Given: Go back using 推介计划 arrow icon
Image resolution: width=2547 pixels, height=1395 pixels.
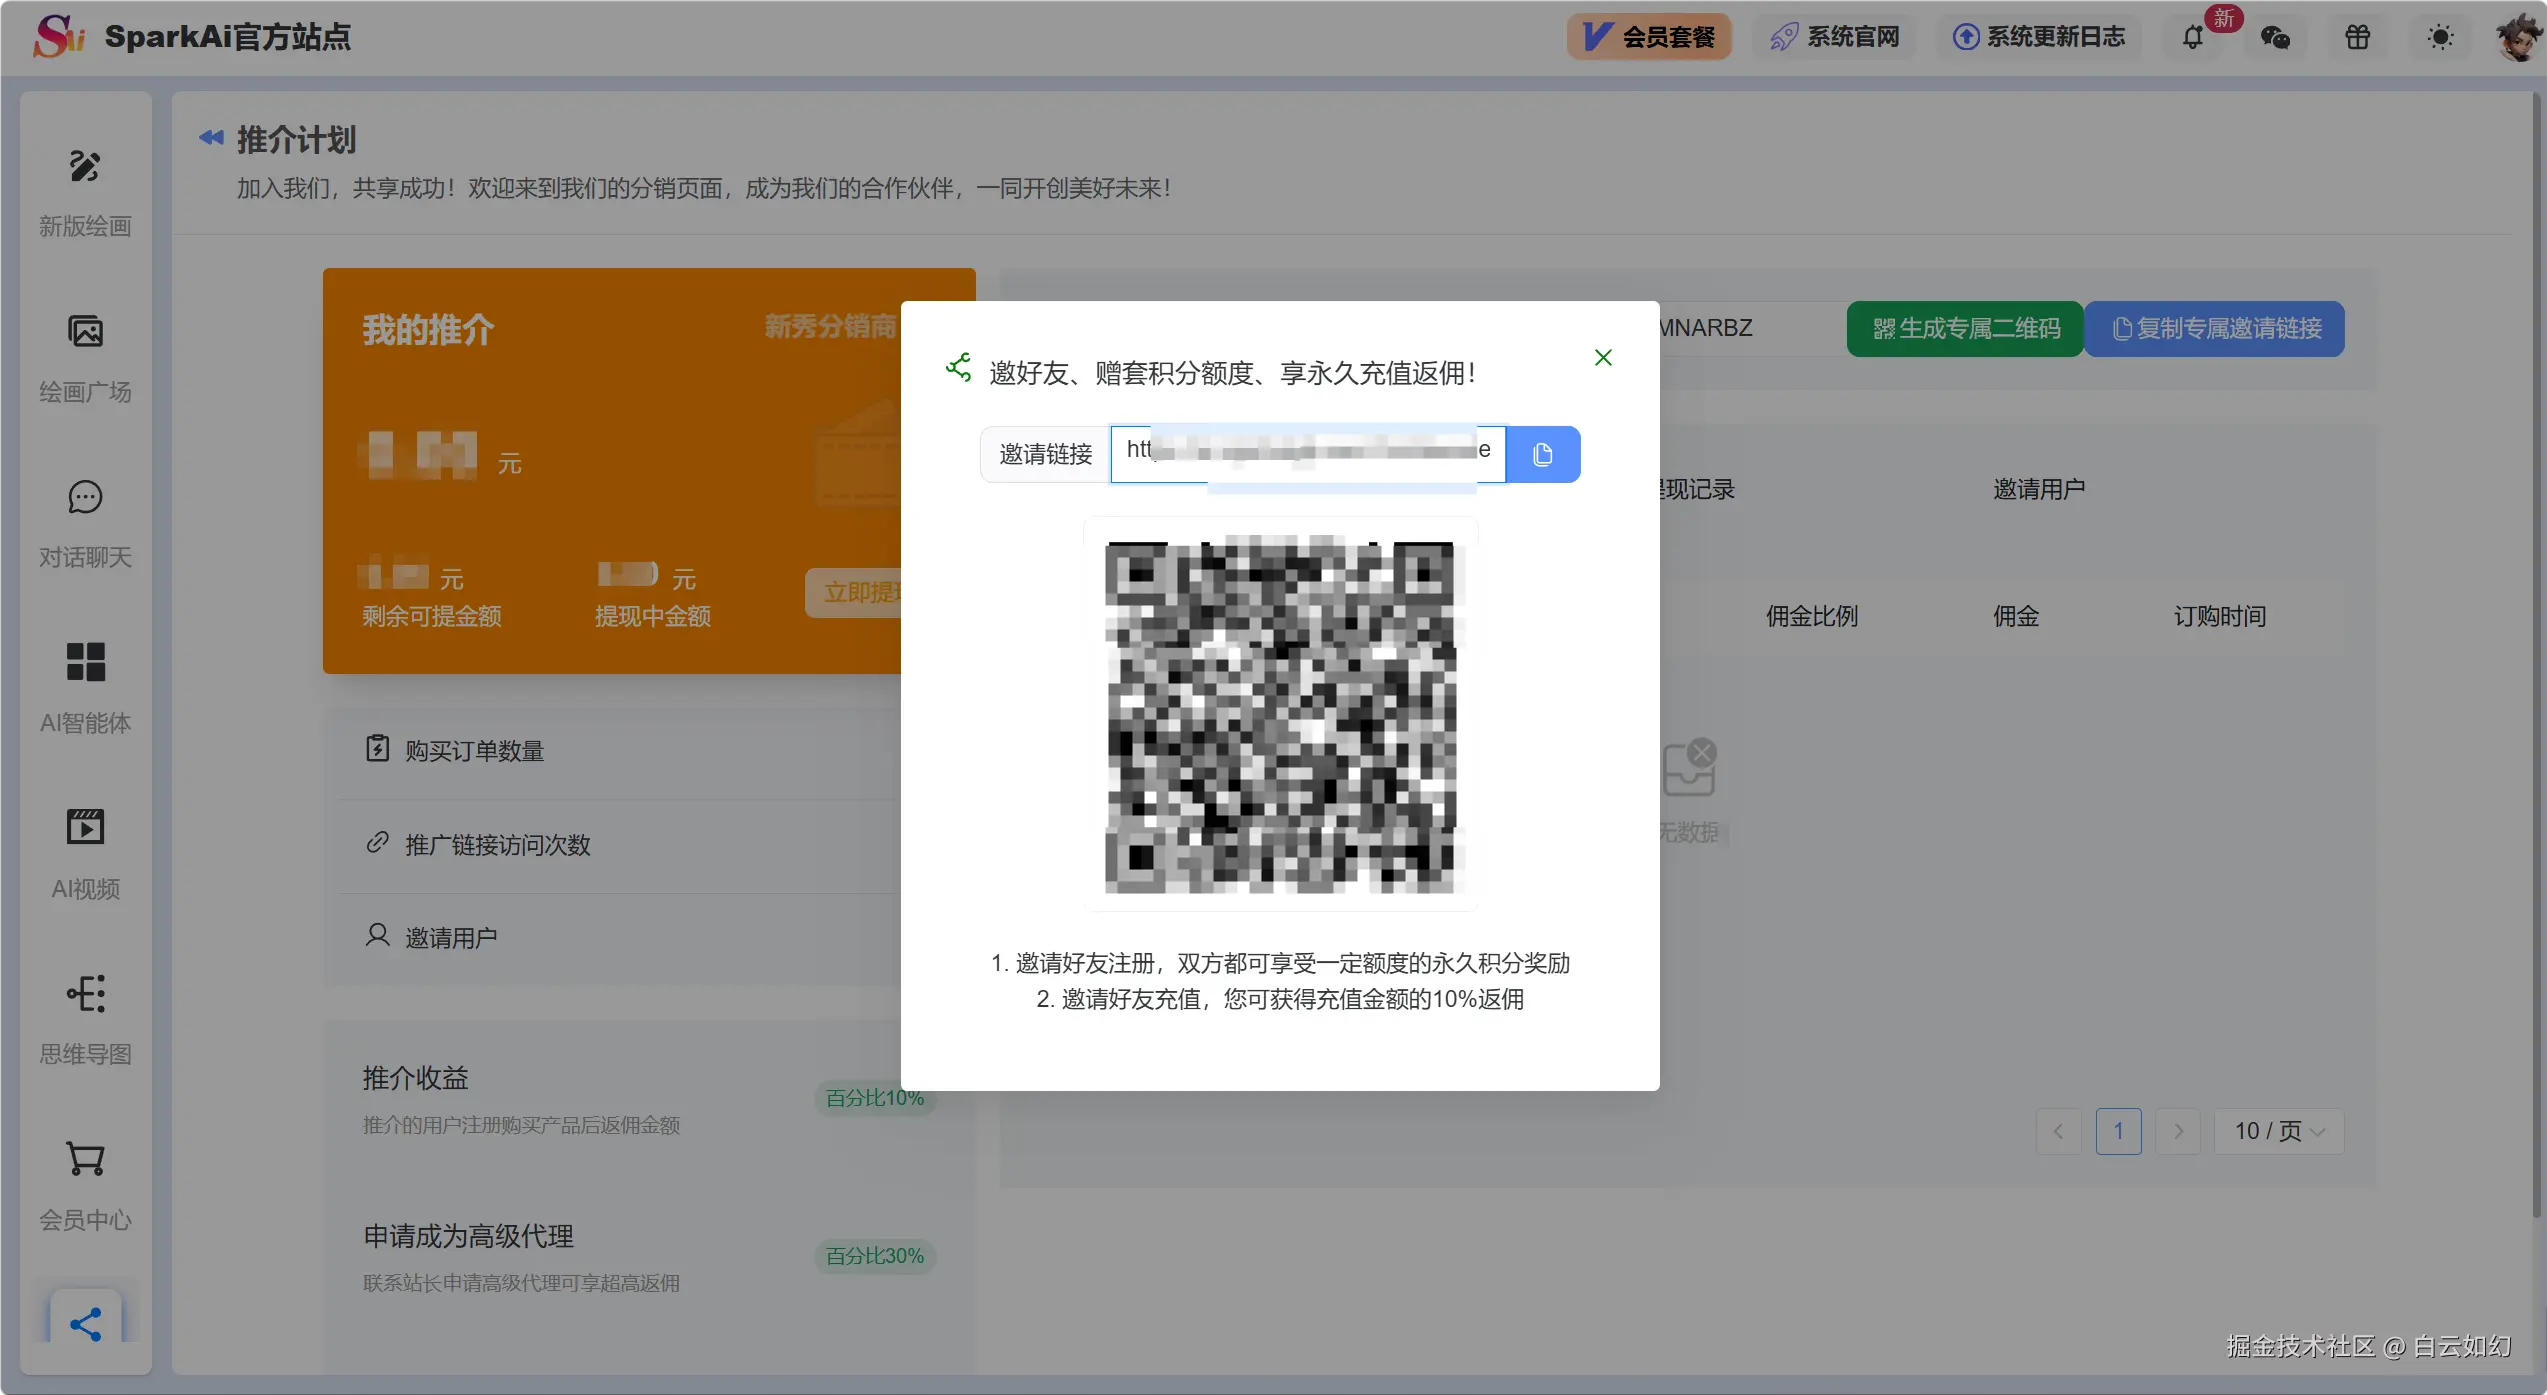Looking at the screenshot, I should click(x=211, y=138).
